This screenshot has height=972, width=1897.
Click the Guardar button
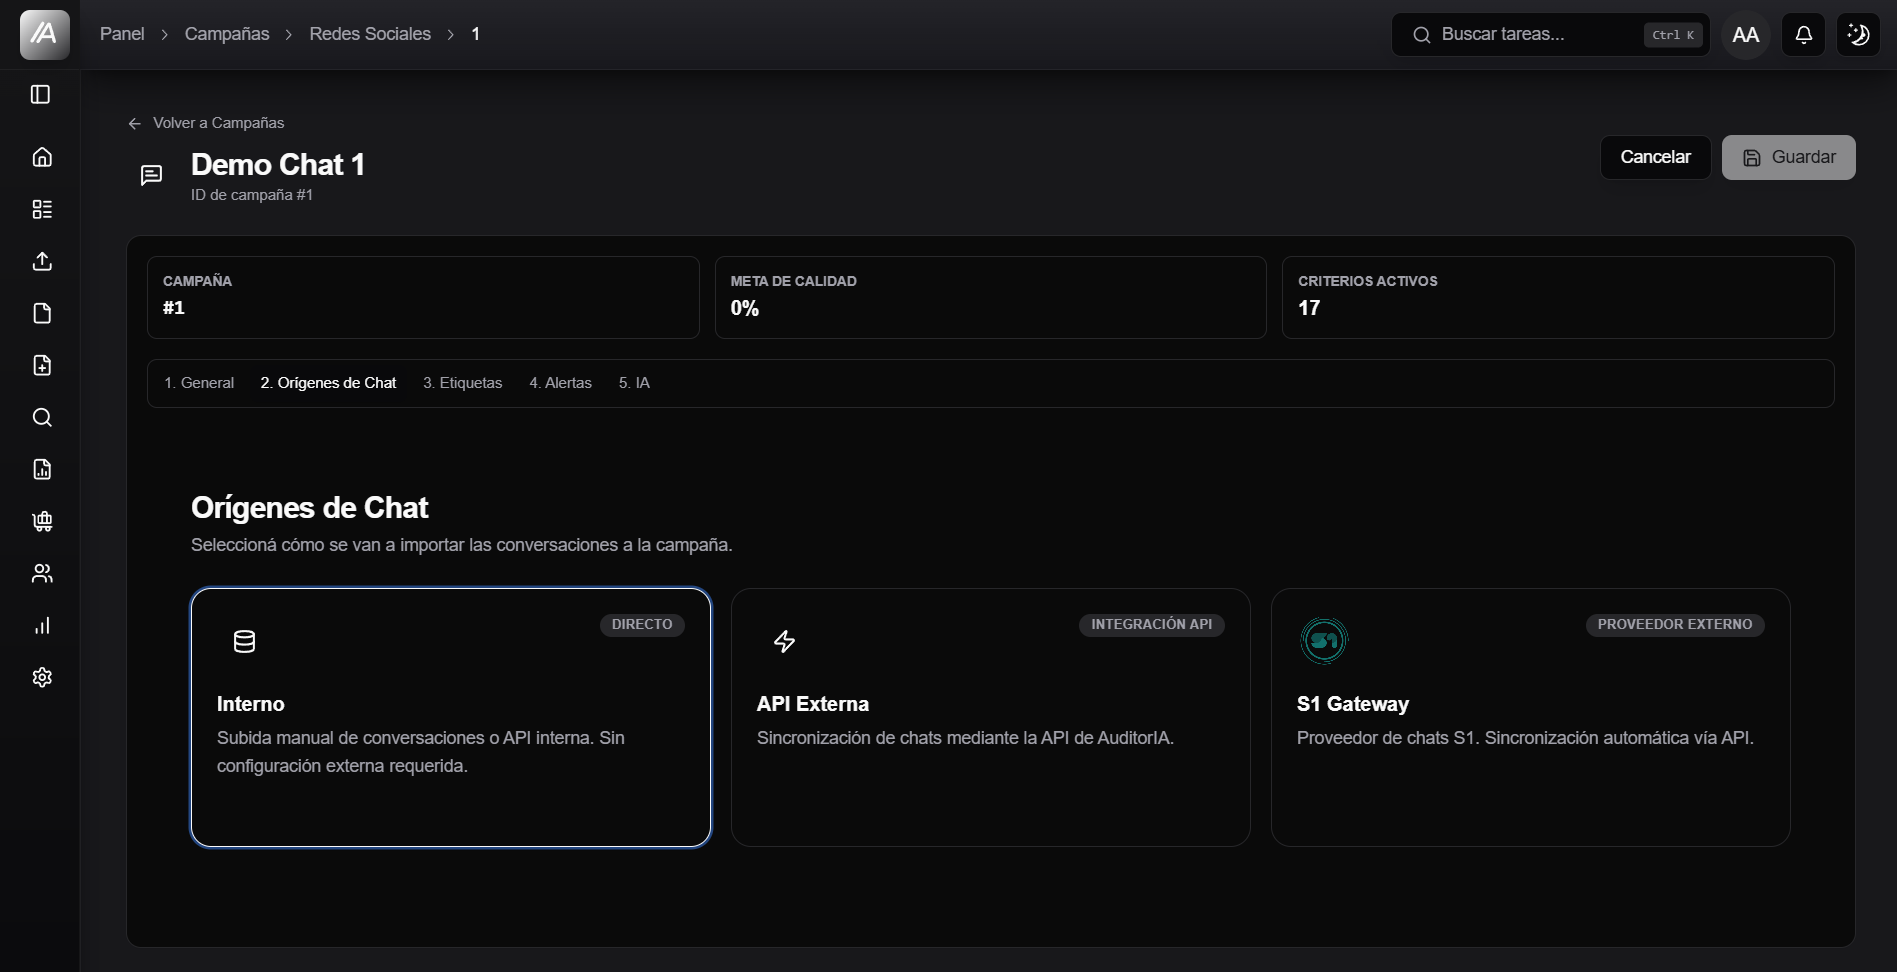(1788, 157)
